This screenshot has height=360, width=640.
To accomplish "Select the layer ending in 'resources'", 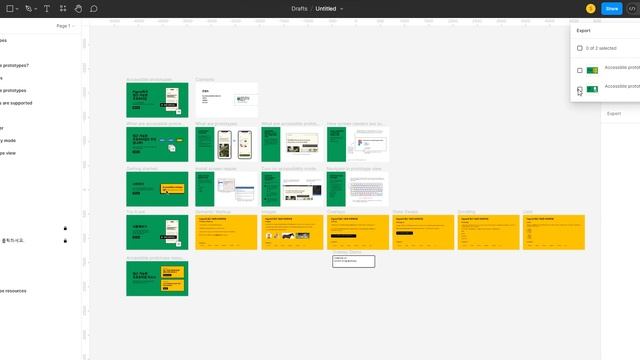I will (13, 291).
